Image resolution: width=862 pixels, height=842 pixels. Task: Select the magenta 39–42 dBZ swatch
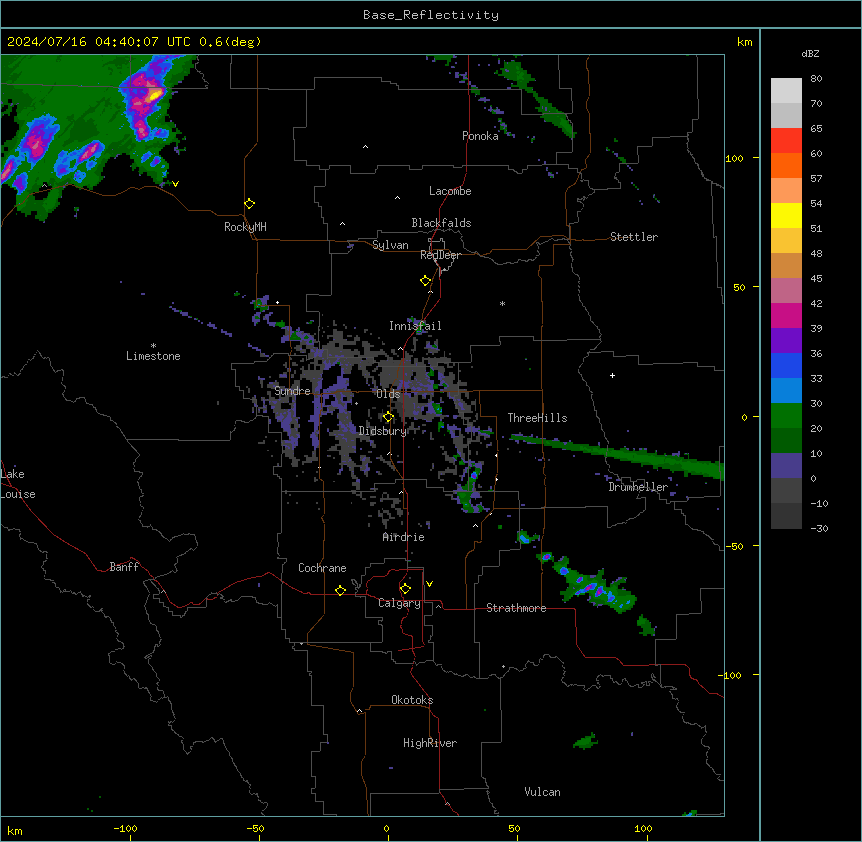[786, 315]
